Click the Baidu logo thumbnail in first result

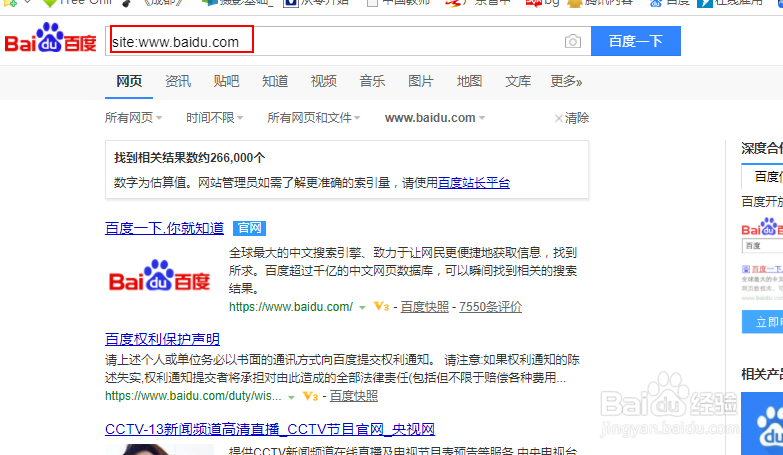(159, 276)
